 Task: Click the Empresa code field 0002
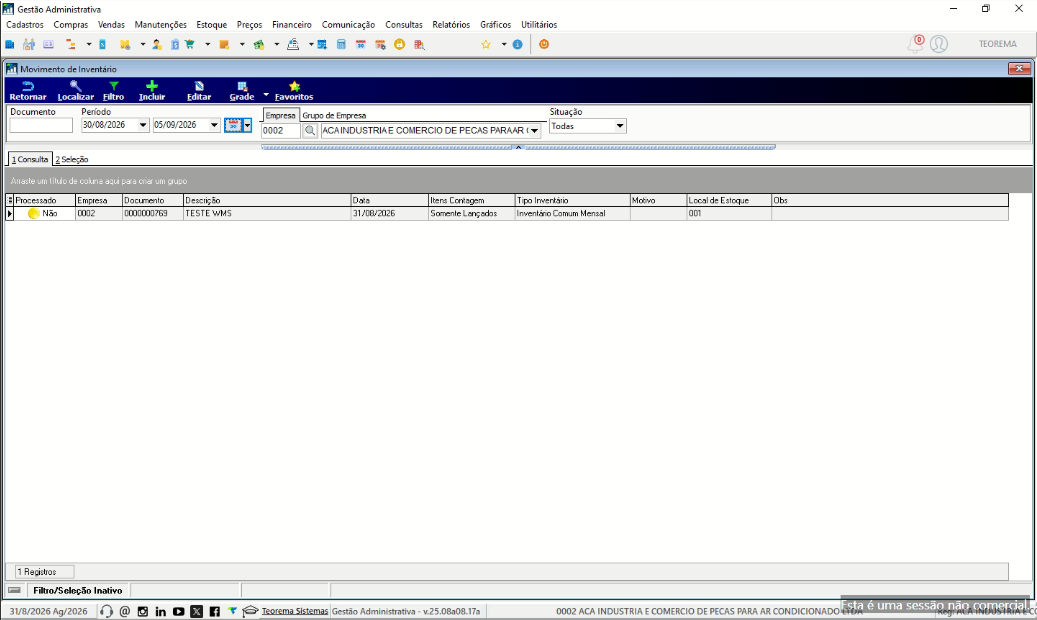(x=280, y=130)
